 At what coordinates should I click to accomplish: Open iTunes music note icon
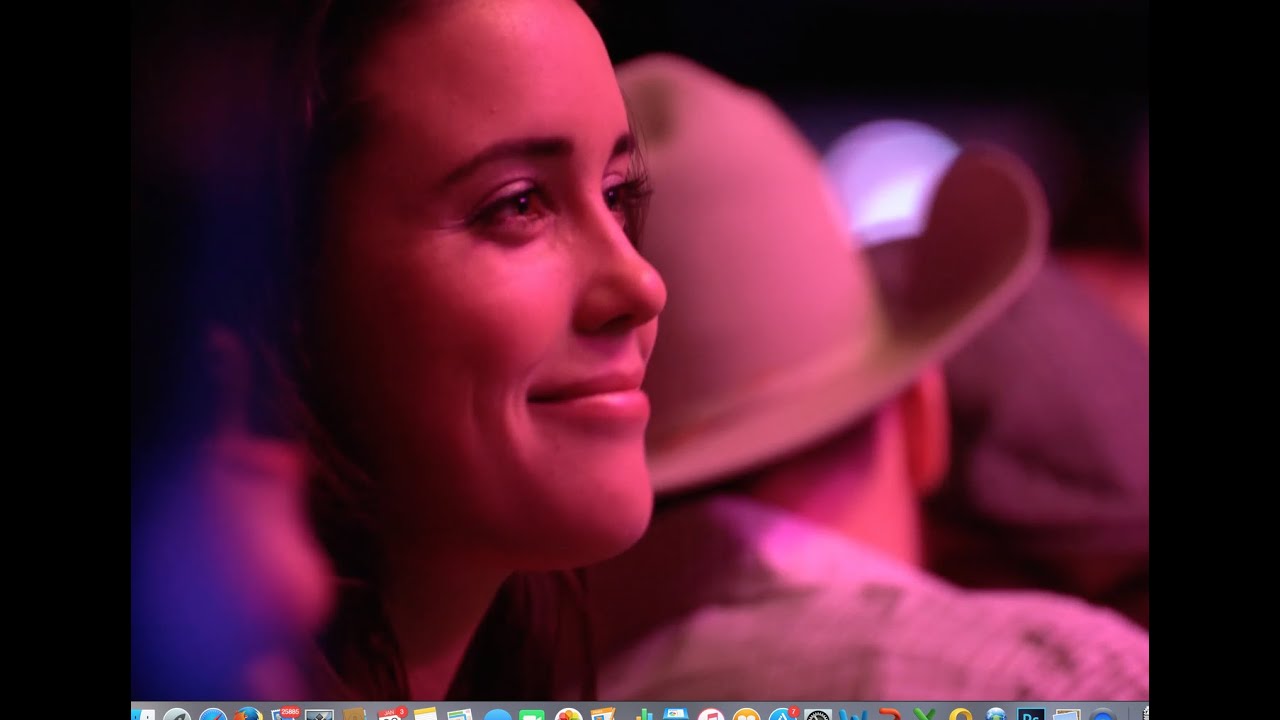coord(711,714)
